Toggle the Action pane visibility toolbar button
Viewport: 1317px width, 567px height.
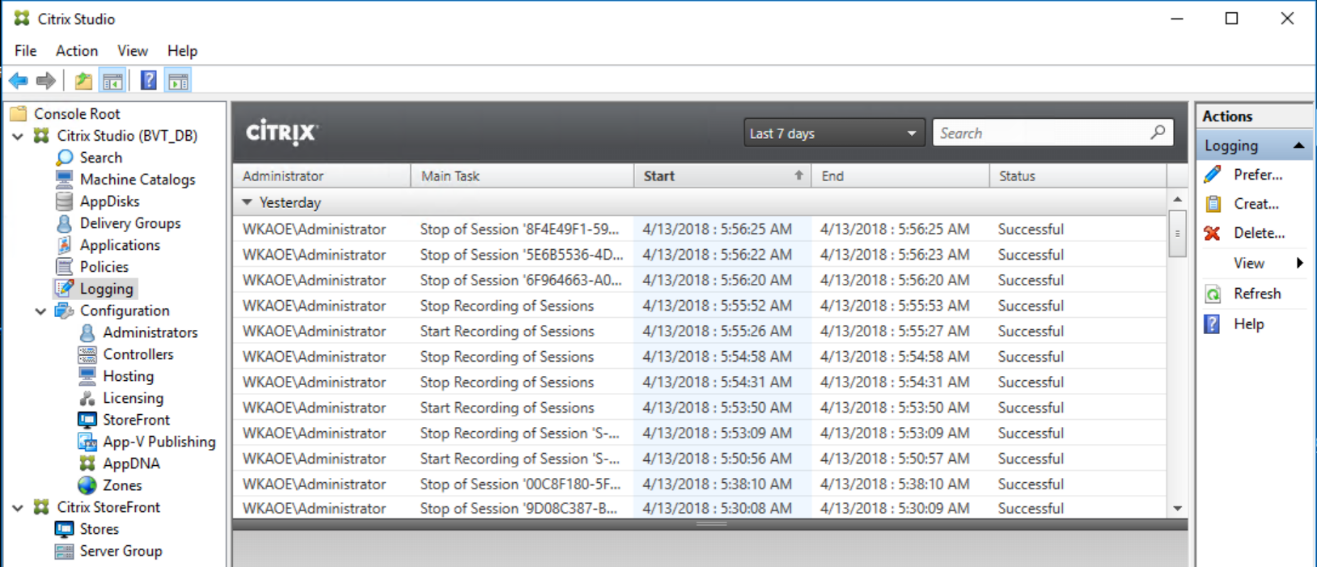coord(178,81)
